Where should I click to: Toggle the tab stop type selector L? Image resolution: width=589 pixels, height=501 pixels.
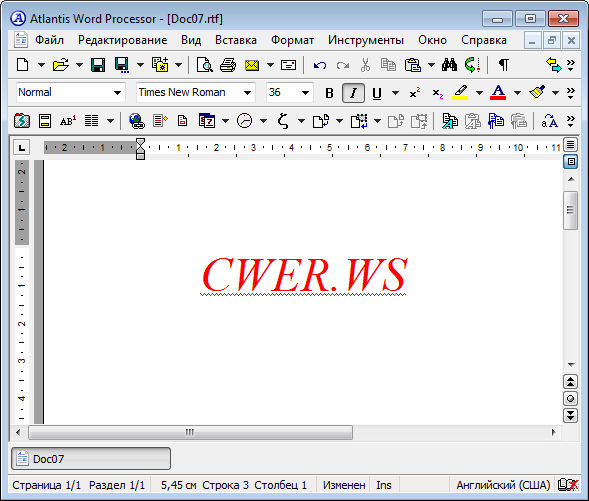click(x=22, y=148)
